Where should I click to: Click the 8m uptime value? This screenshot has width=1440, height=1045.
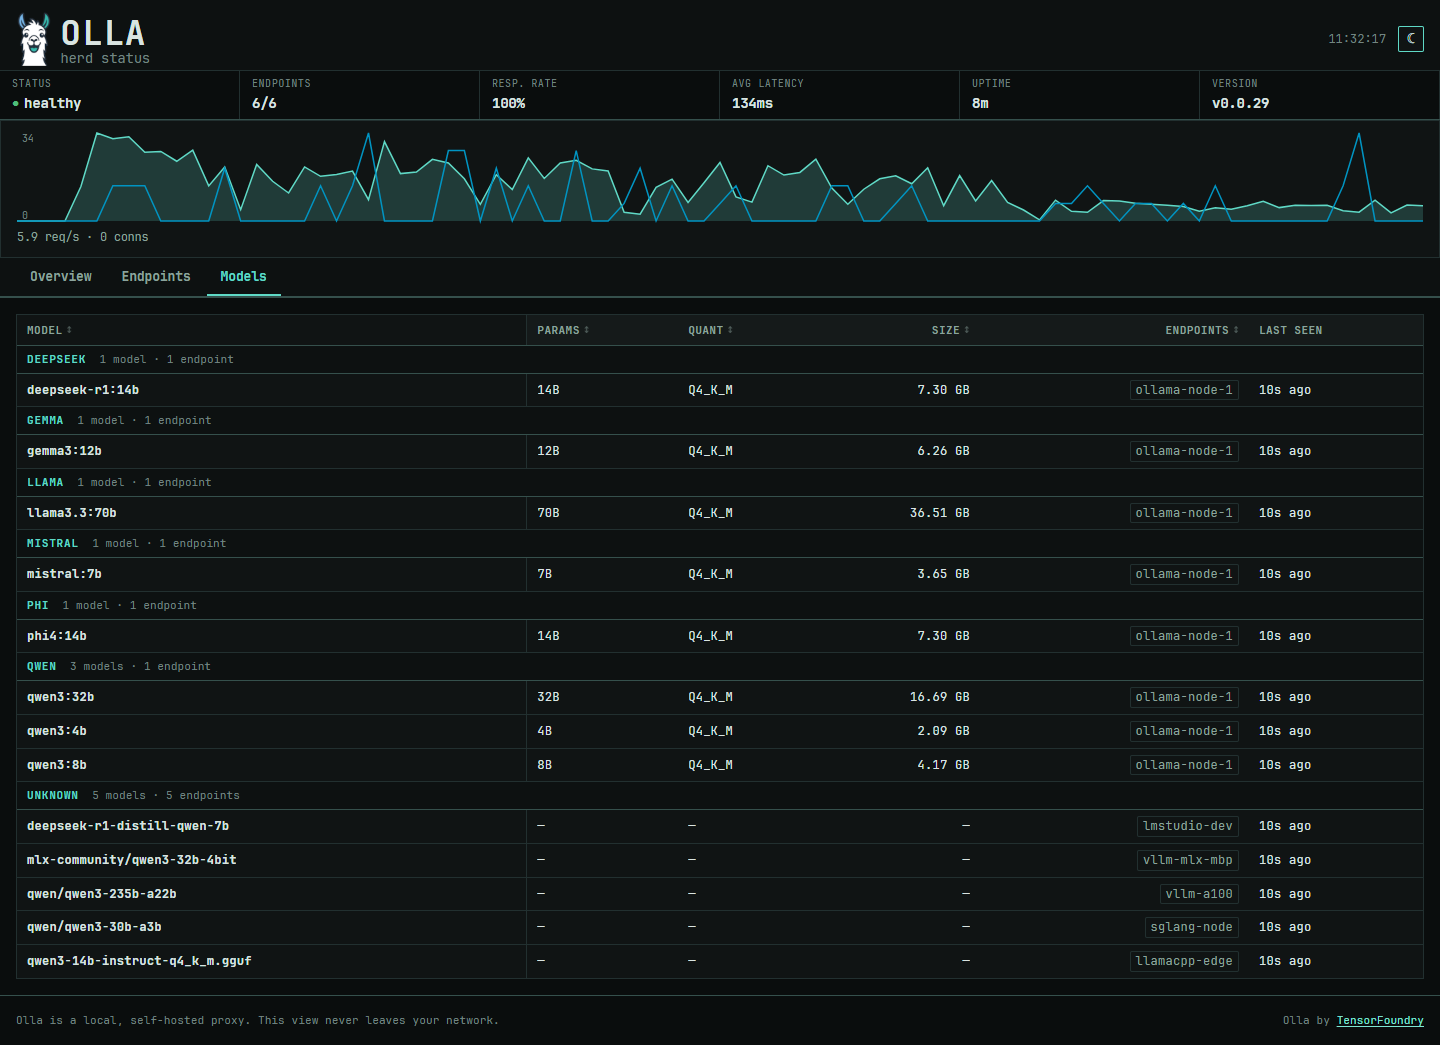(x=980, y=103)
